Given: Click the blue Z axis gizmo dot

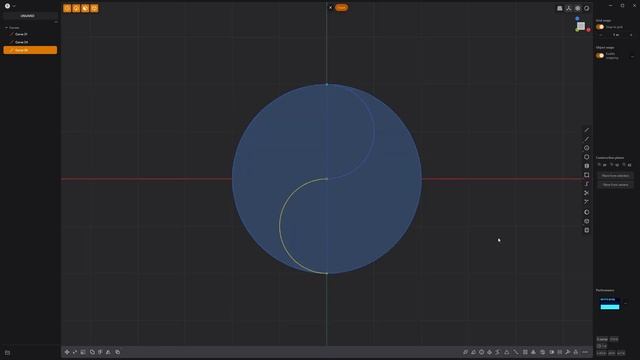Looking at the screenshot, I should tap(577, 19).
